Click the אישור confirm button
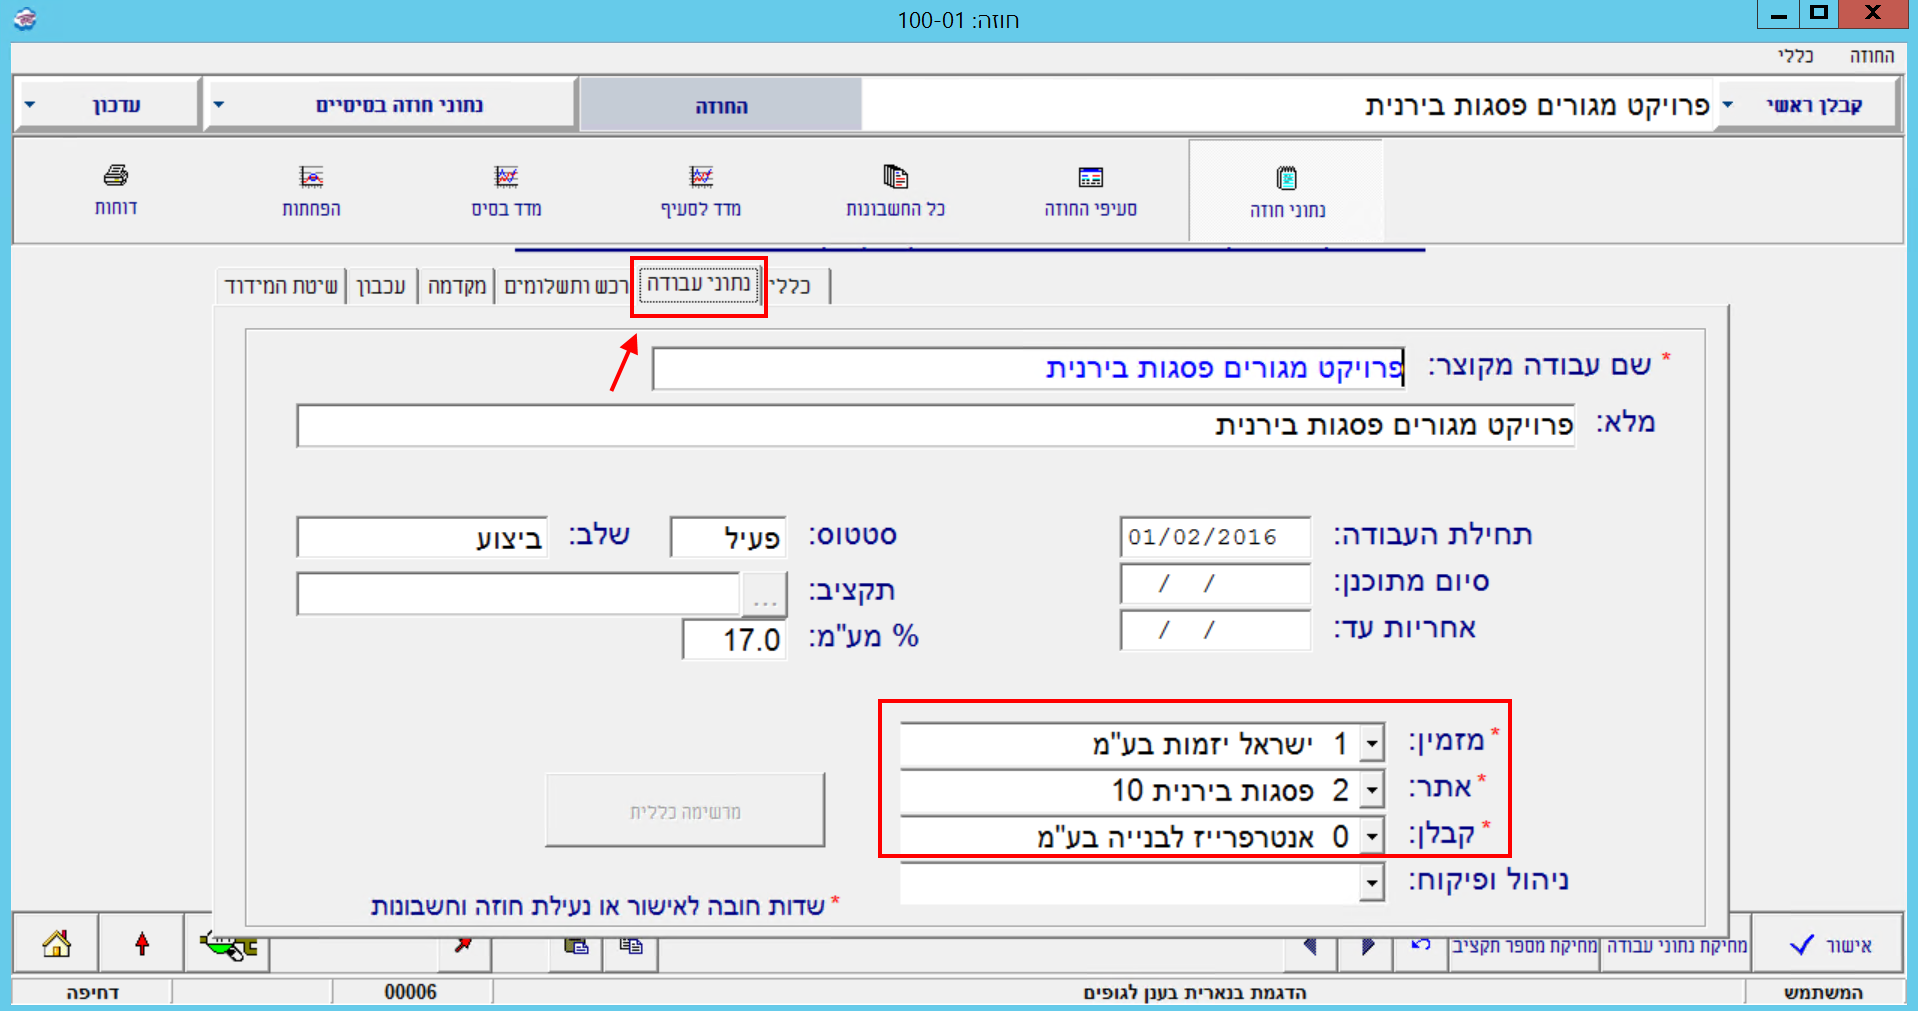The width and height of the screenshot is (1918, 1011). click(x=1829, y=945)
